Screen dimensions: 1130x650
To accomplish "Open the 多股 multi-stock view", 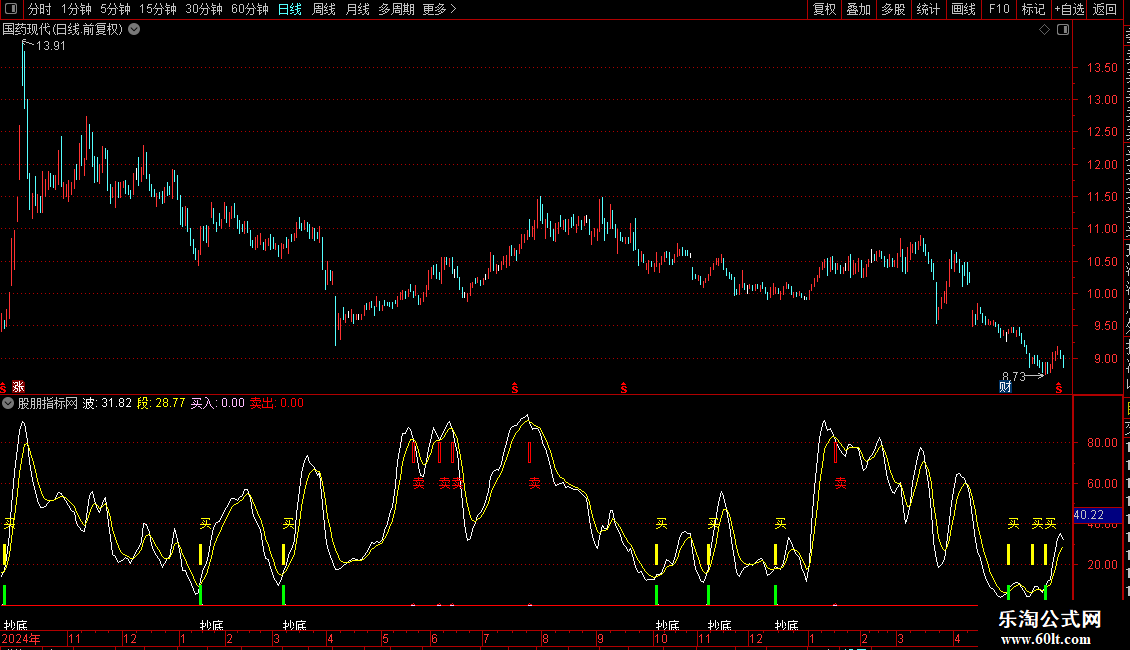I will pos(893,9).
